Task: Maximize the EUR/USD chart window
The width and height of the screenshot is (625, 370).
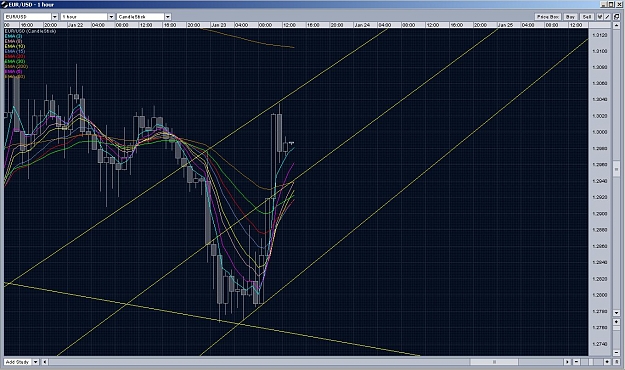Action: pos(611,4)
